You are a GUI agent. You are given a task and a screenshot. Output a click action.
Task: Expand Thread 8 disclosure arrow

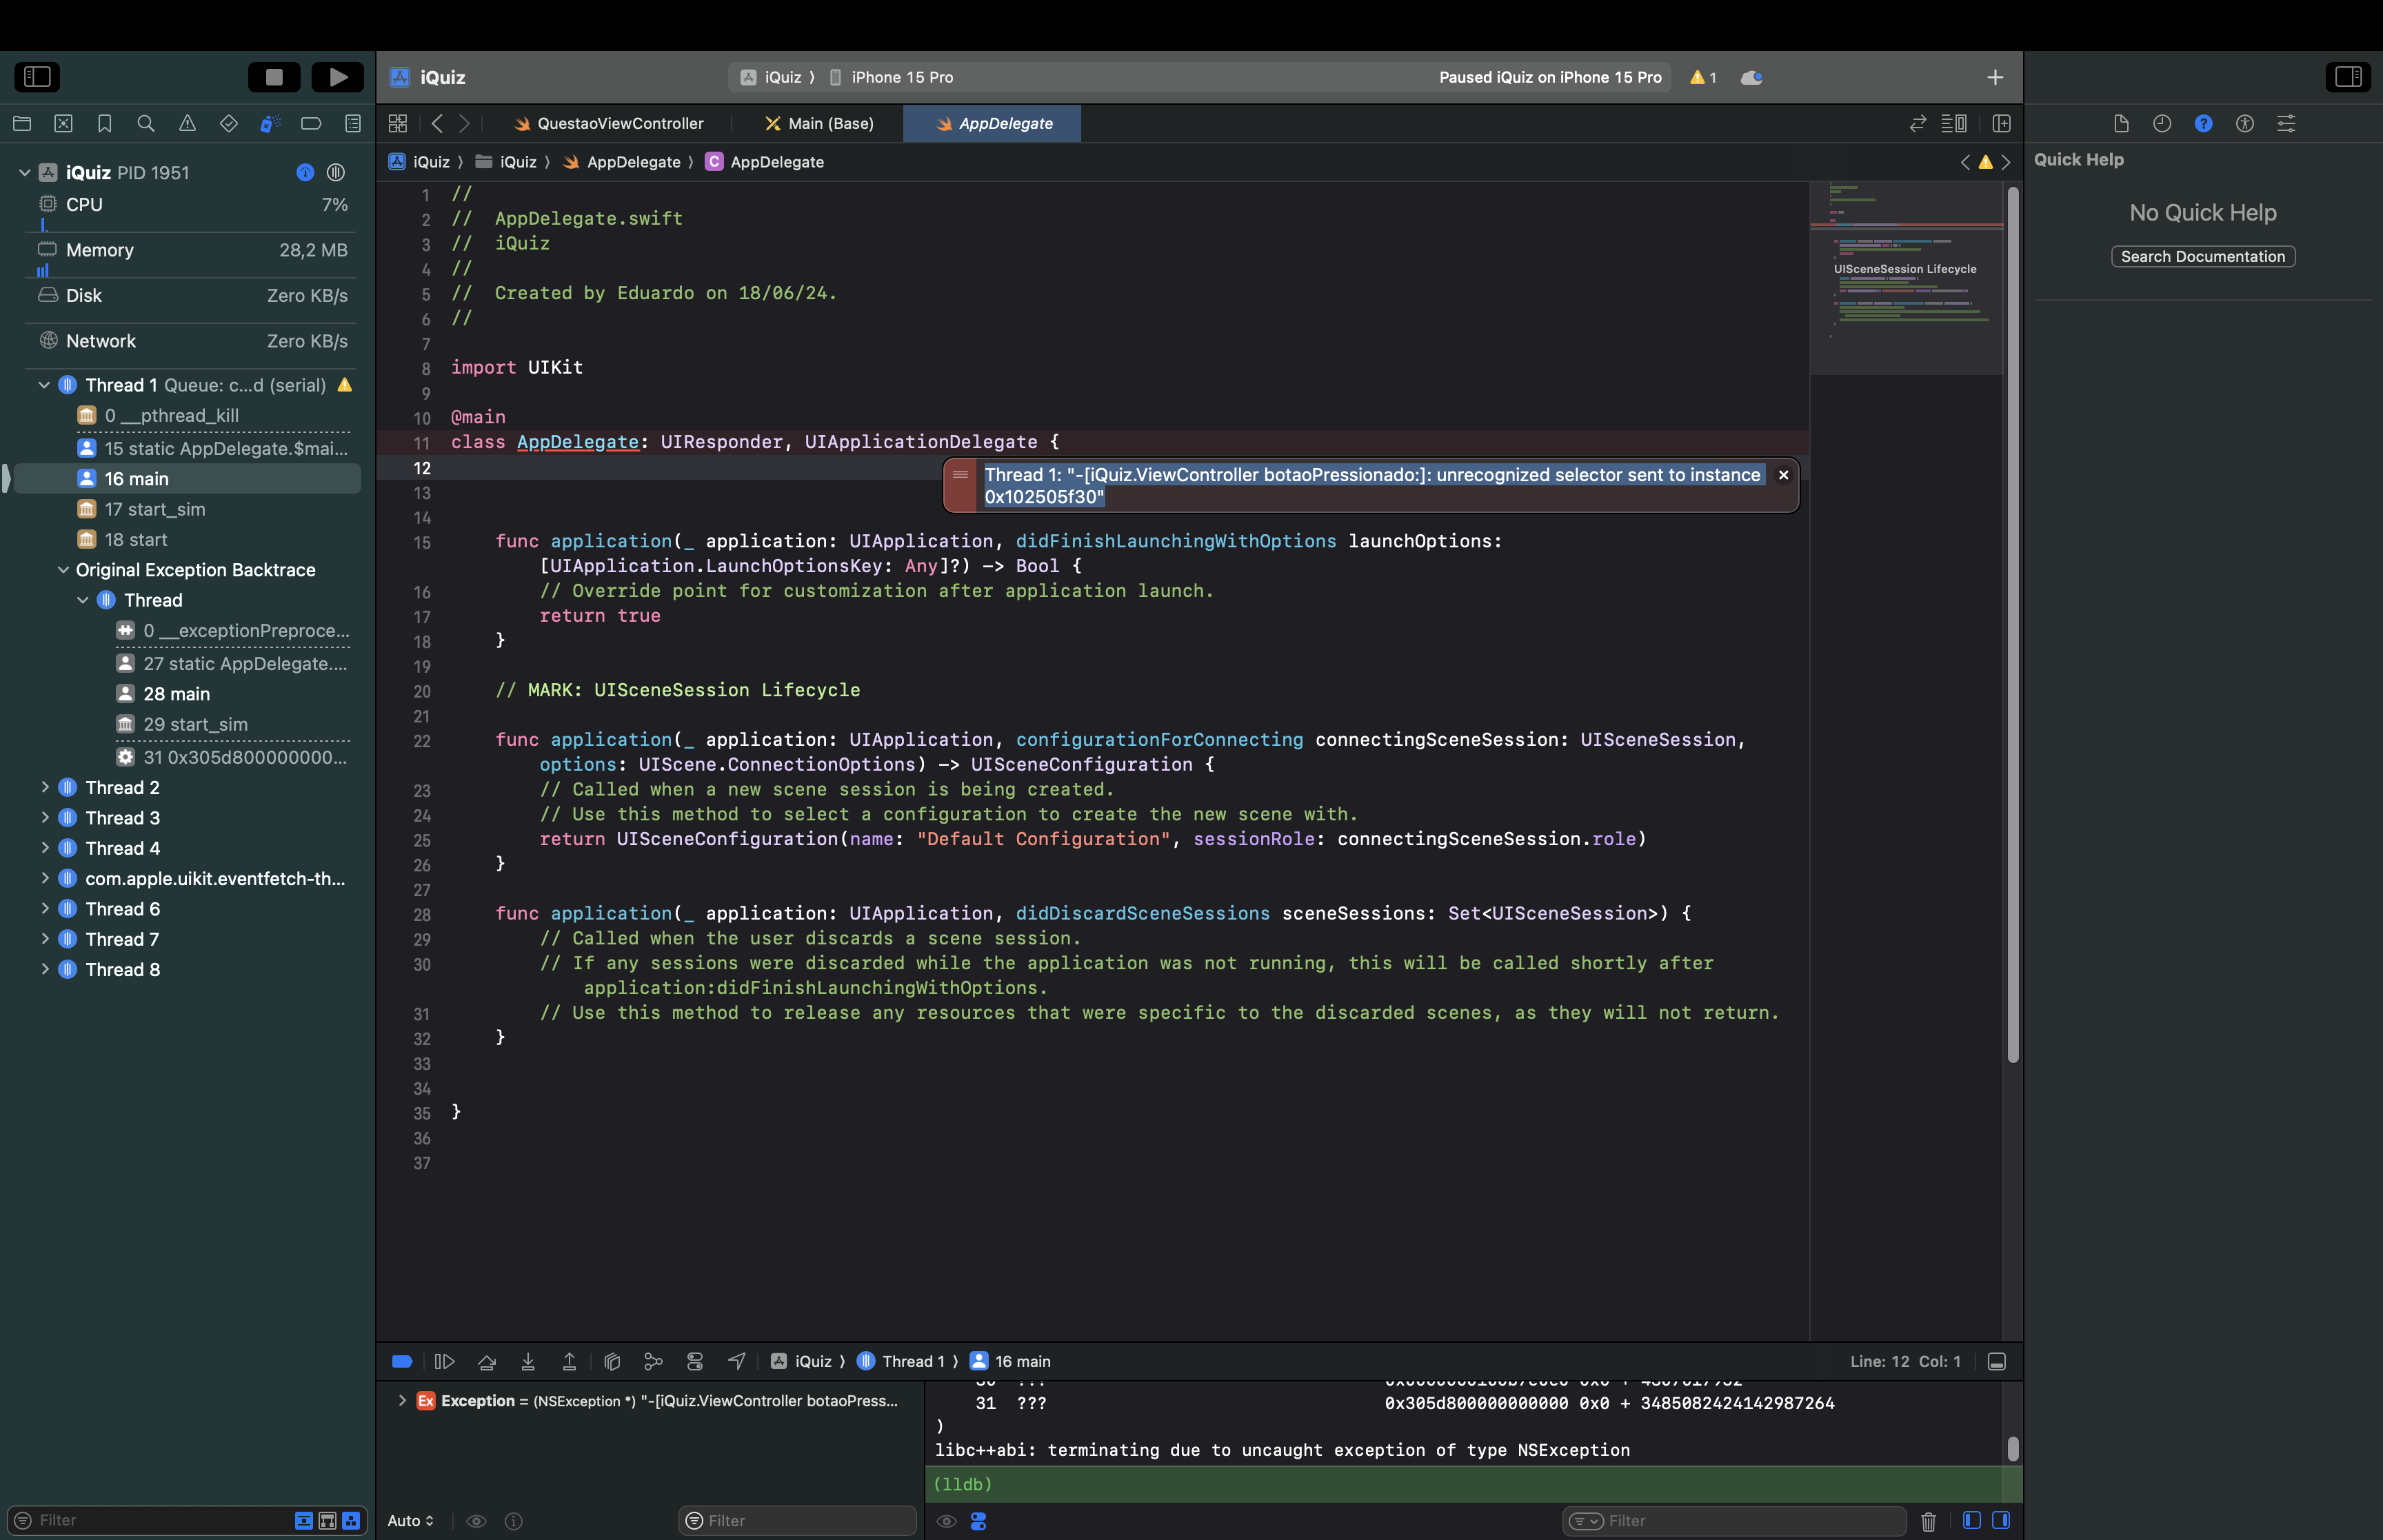[44, 969]
